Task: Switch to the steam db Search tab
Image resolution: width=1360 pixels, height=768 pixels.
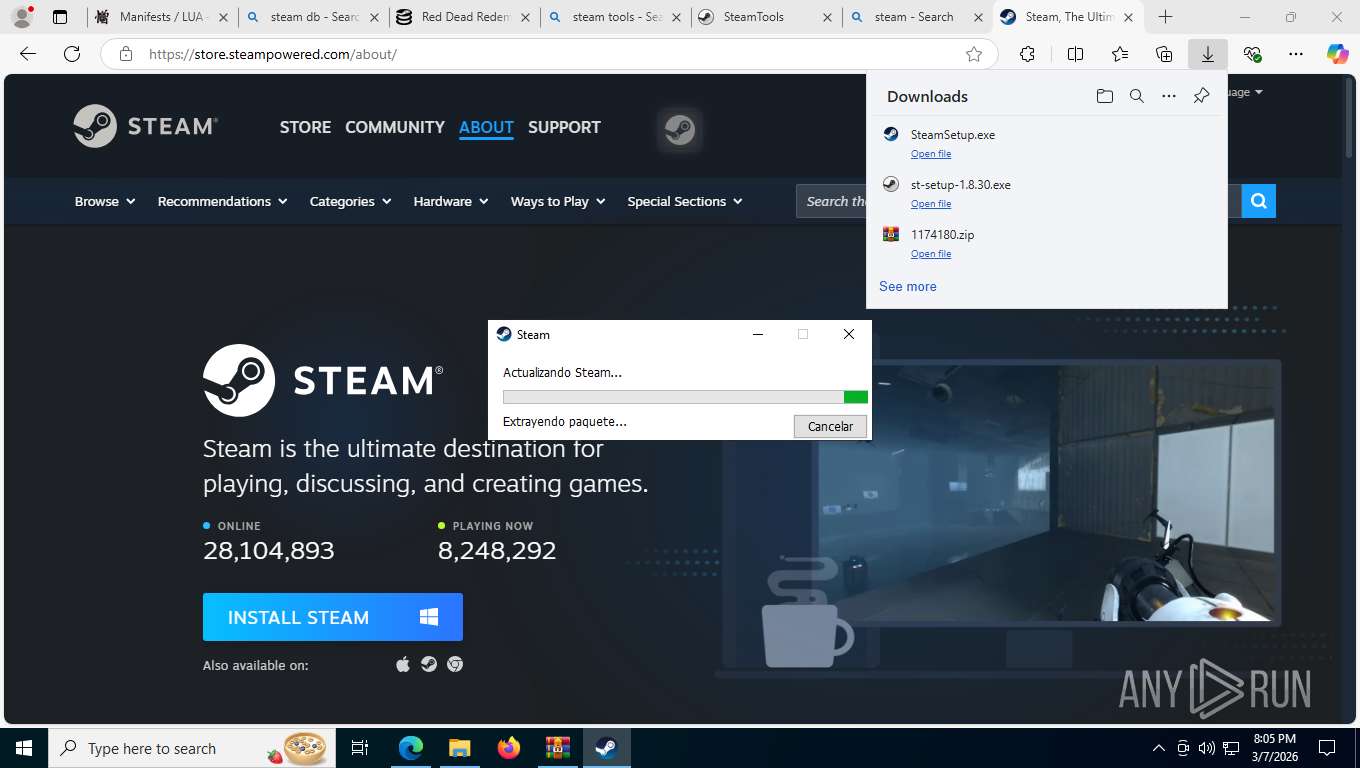Action: tap(313, 17)
